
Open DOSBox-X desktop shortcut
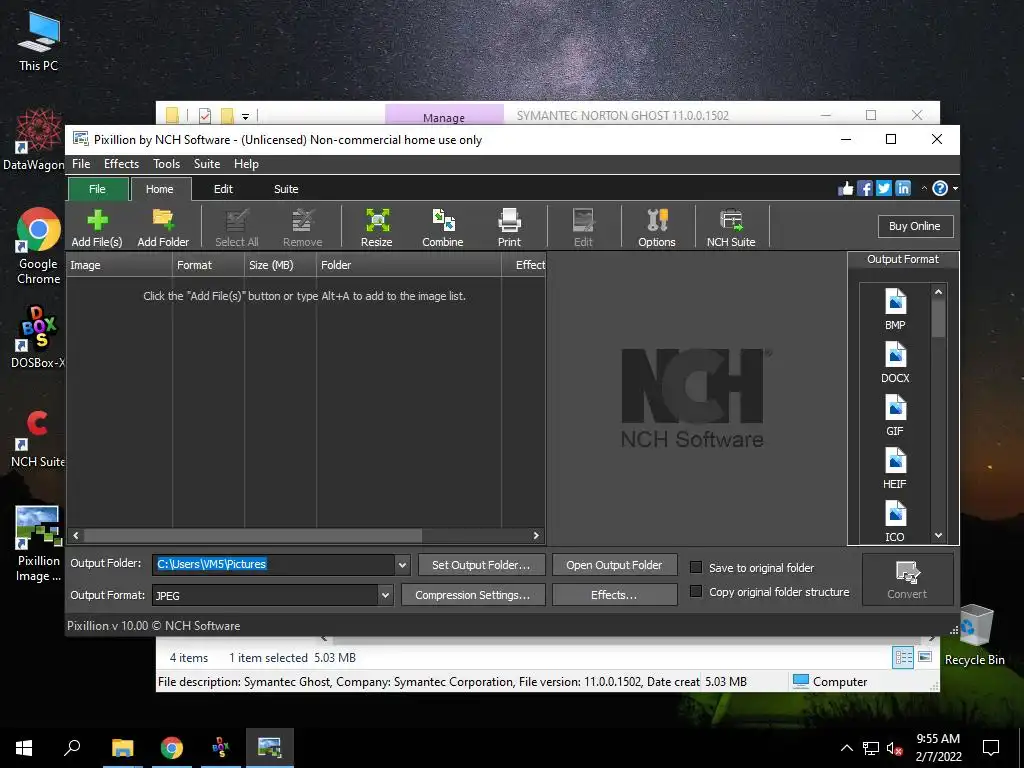[39, 337]
